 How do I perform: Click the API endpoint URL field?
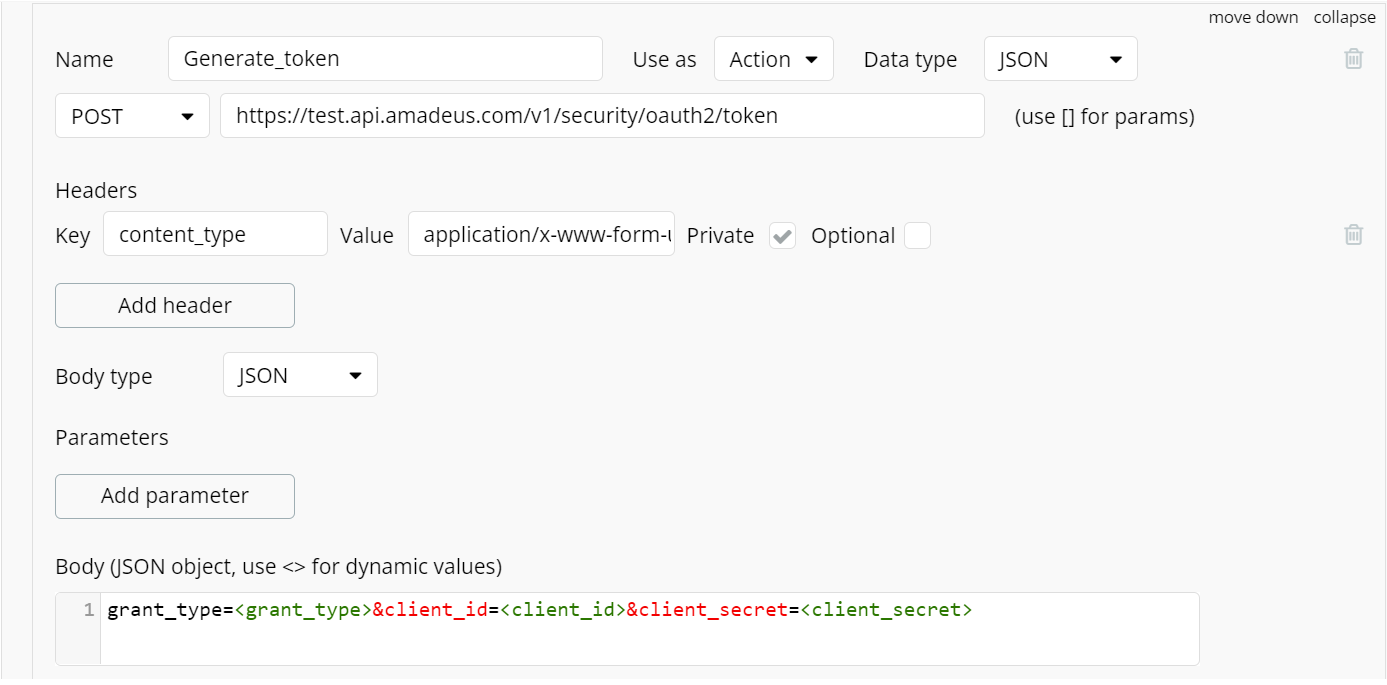[x=602, y=116]
